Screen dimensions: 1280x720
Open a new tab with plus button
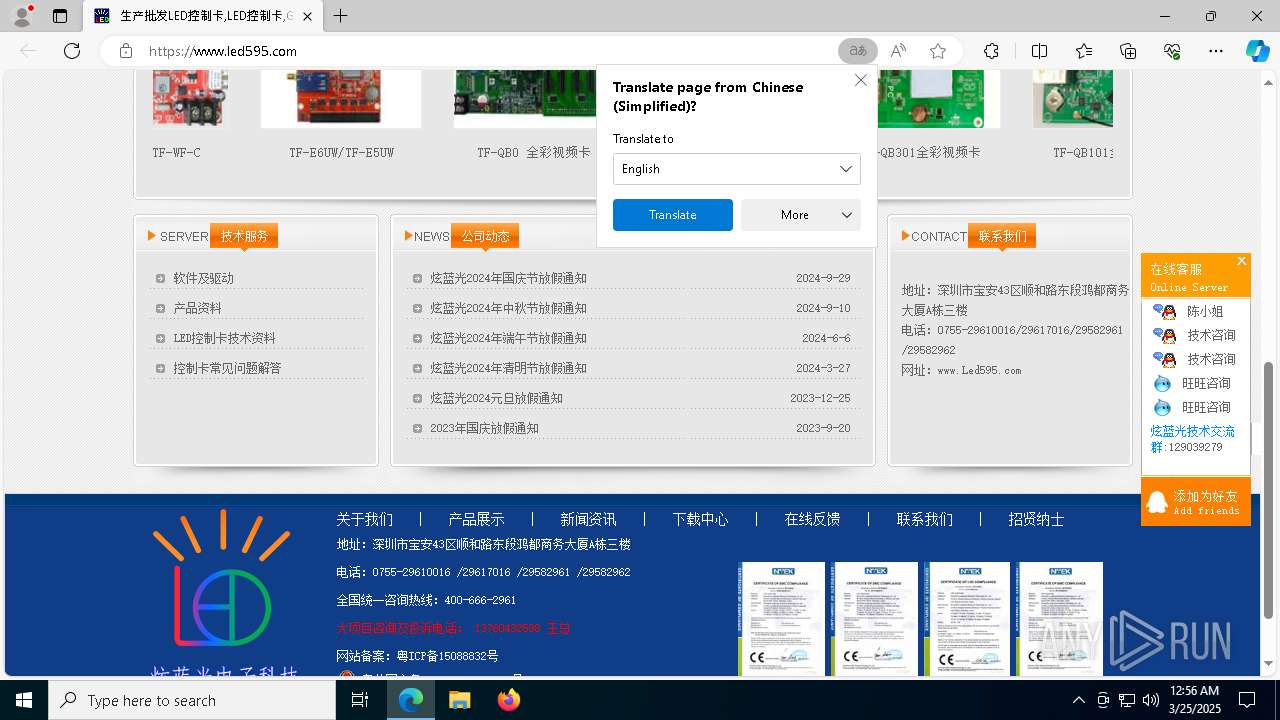[x=341, y=16]
